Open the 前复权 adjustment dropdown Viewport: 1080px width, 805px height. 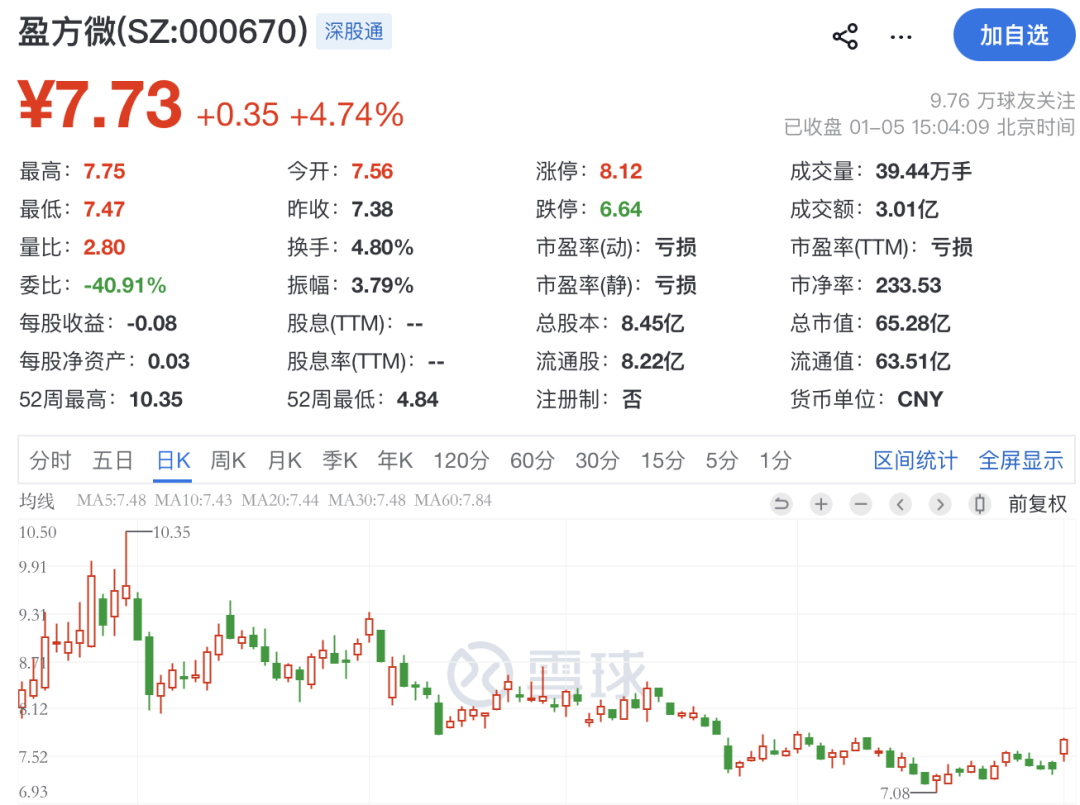click(x=1037, y=504)
